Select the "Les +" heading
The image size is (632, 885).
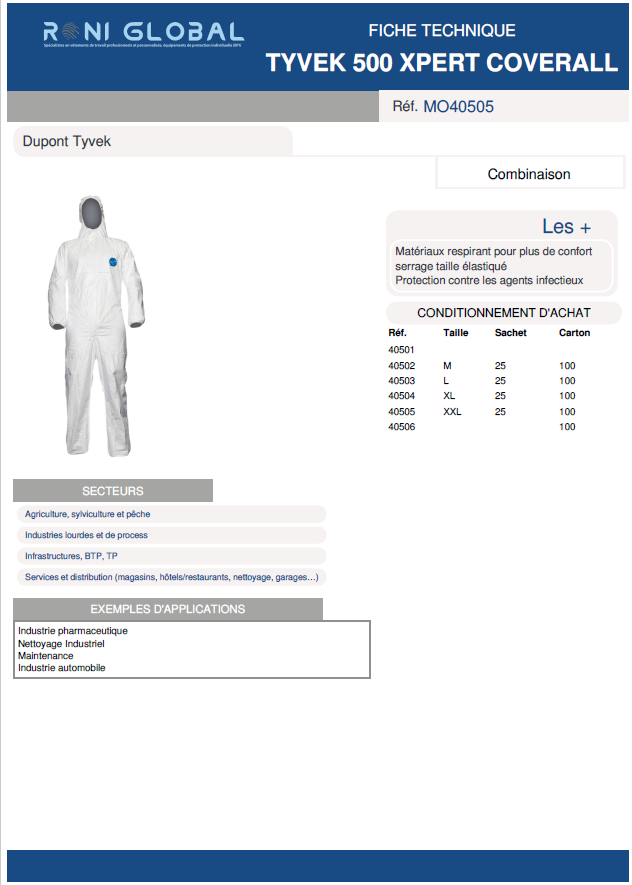(x=566, y=227)
